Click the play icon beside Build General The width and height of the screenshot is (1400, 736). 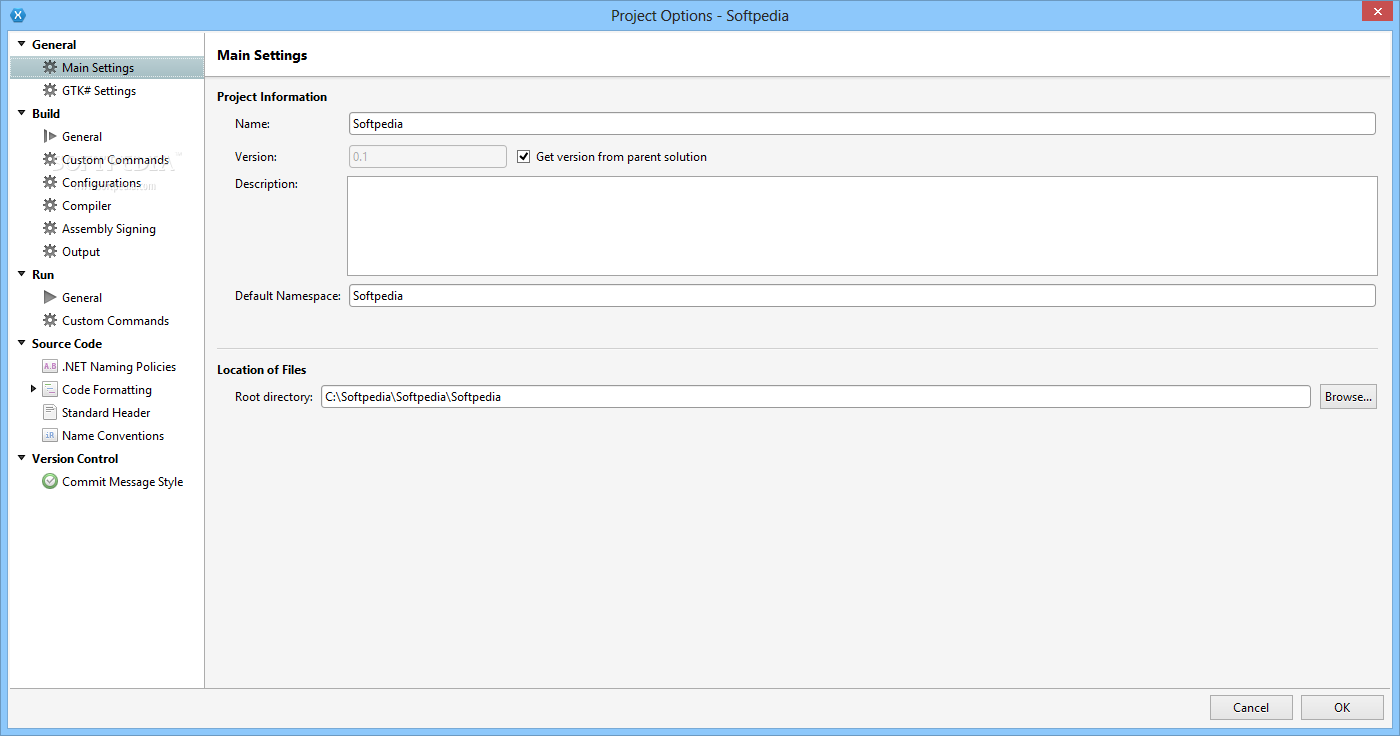[x=50, y=136]
